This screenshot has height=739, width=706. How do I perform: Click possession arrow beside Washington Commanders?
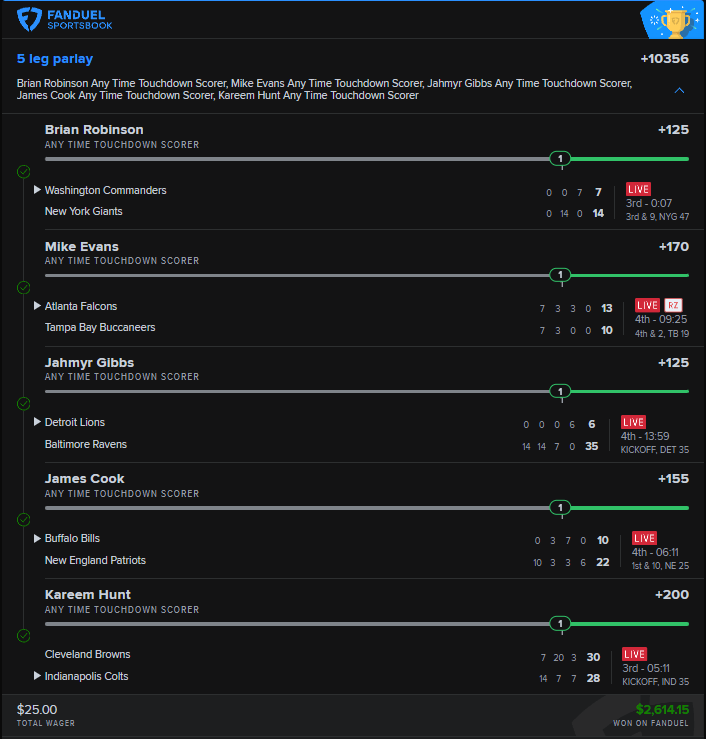click(37, 189)
